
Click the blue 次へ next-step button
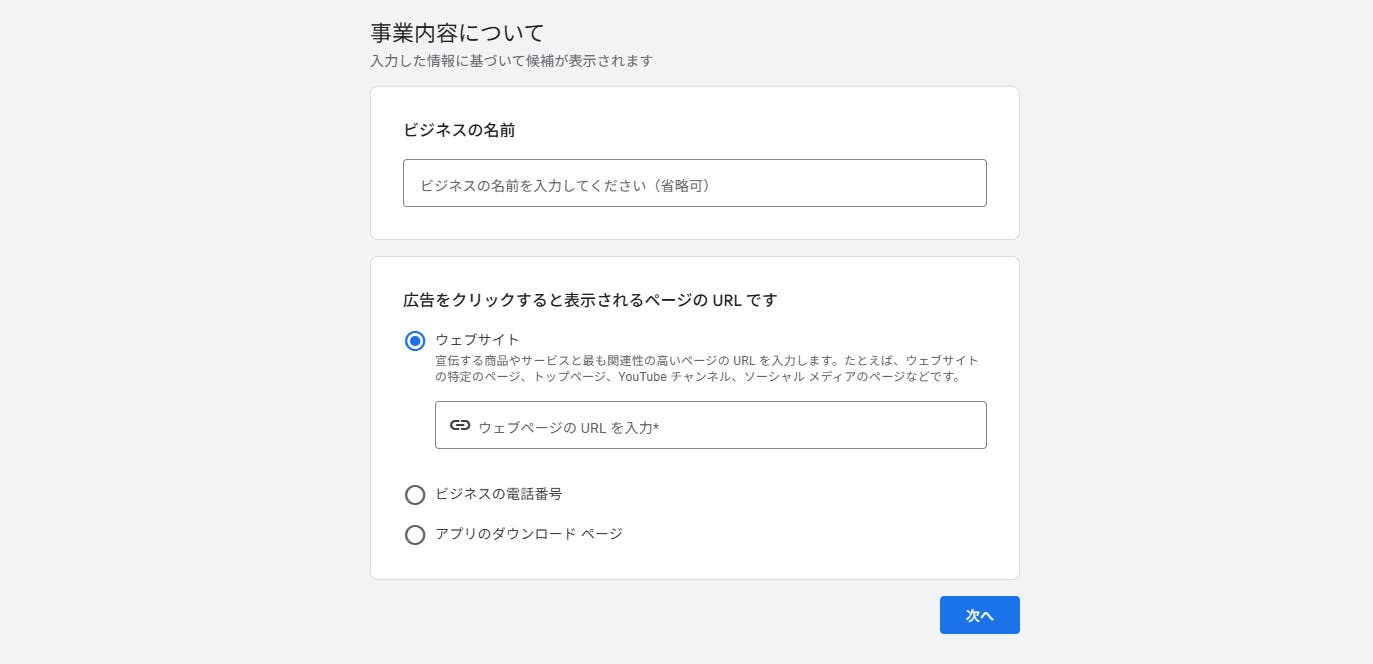point(978,615)
